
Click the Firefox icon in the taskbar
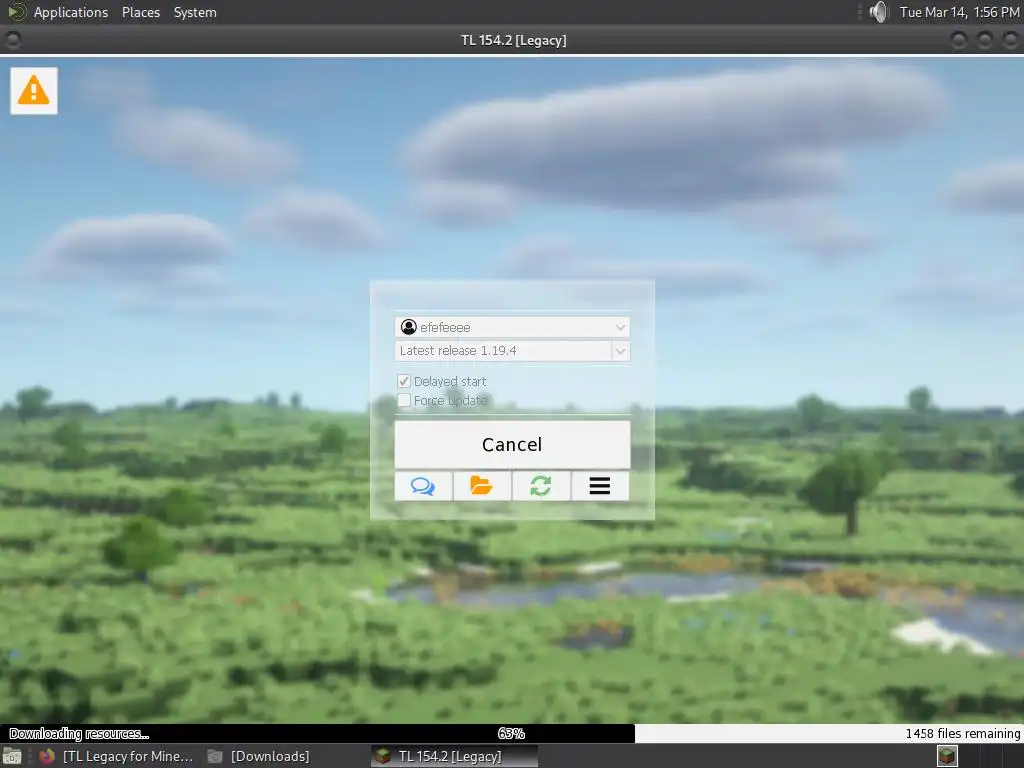pyautogui.click(x=47, y=756)
